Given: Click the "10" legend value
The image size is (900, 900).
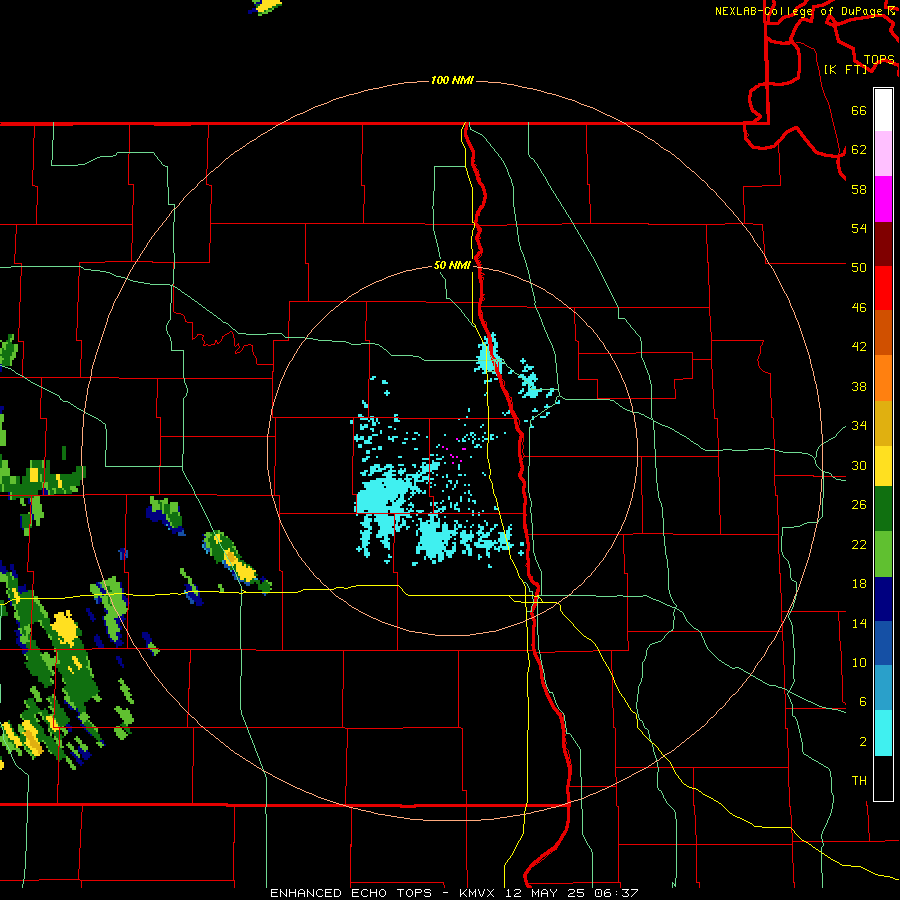Looking at the screenshot, I should (859, 662).
